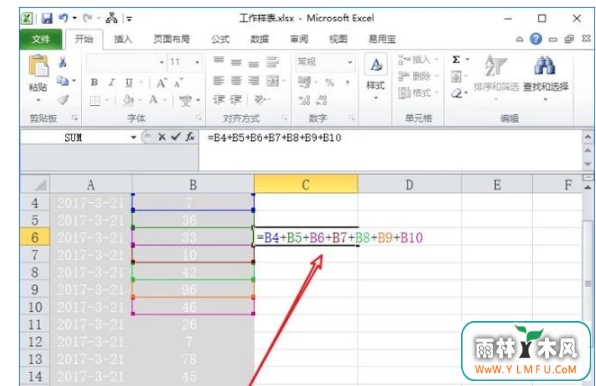Toggle Center text alignment
The image size is (596, 386).
point(236,81)
